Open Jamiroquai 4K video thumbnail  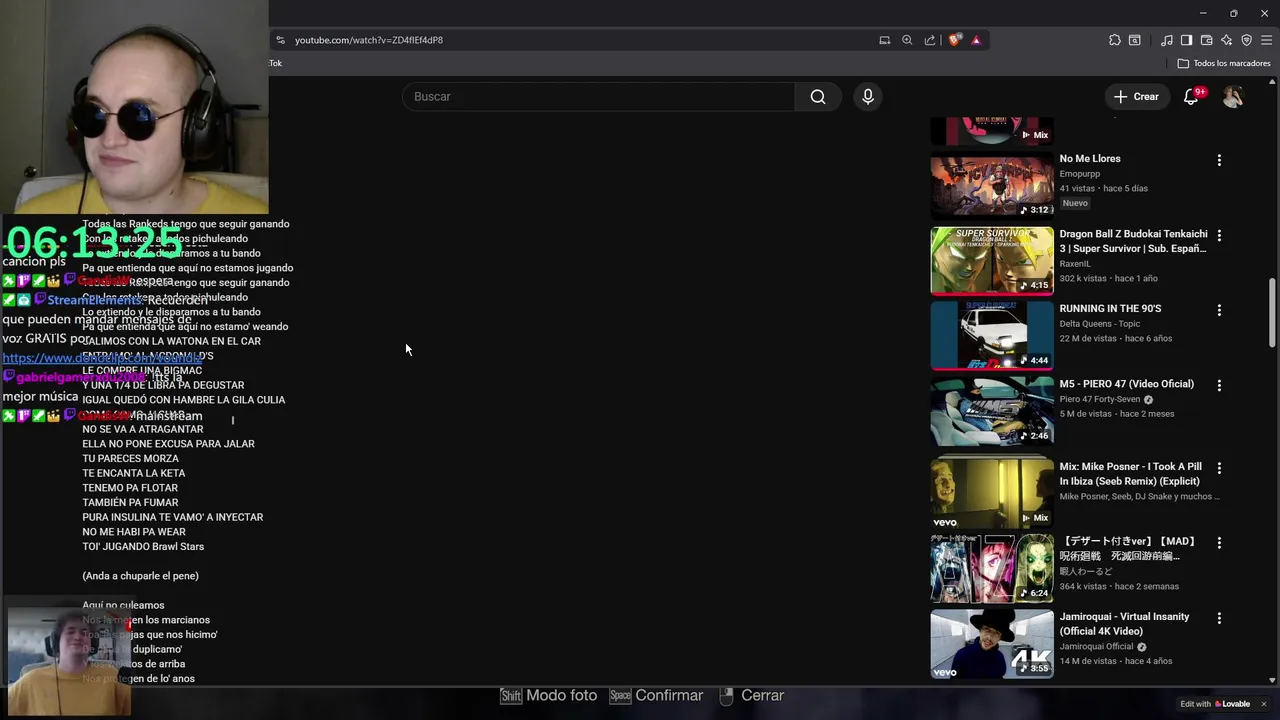[x=992, y=644]
